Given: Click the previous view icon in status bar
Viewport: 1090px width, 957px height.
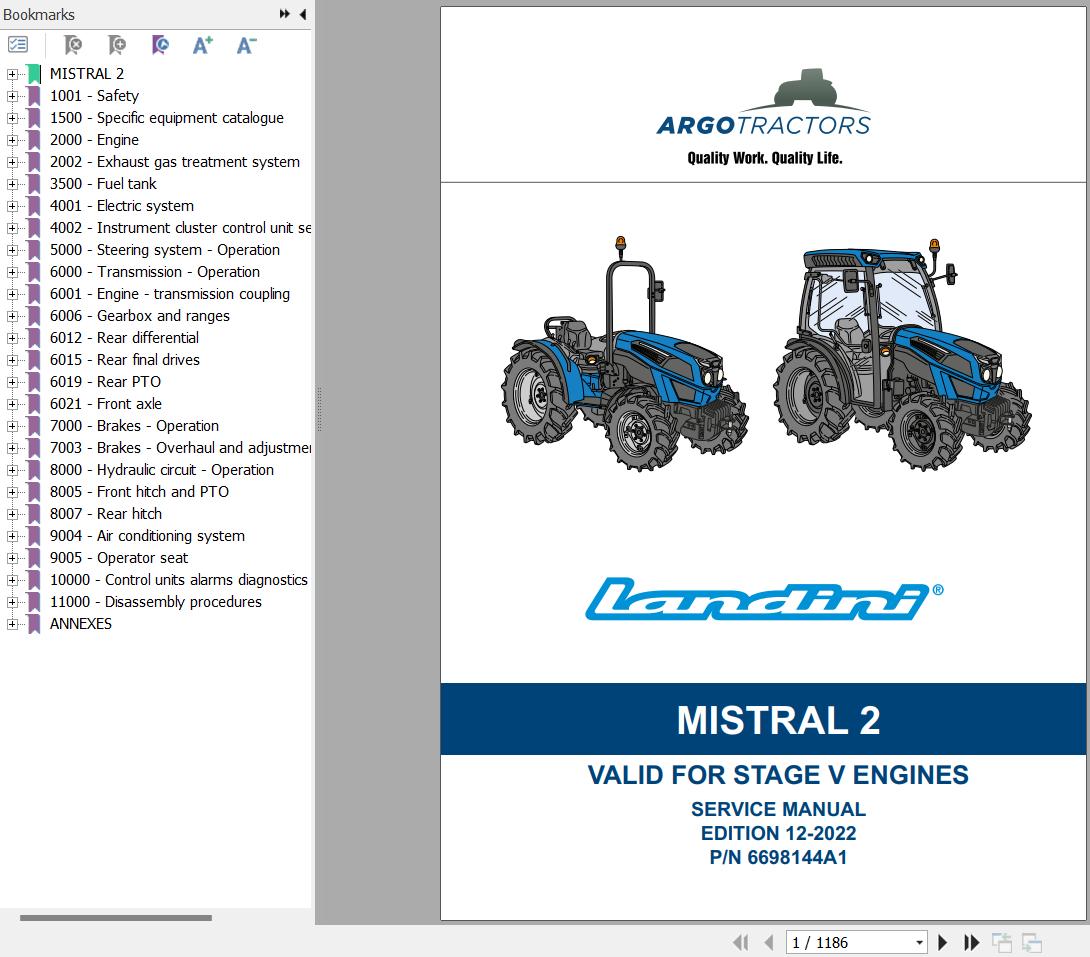Looking at the screenshot, I should click(x=1001, y=942).
